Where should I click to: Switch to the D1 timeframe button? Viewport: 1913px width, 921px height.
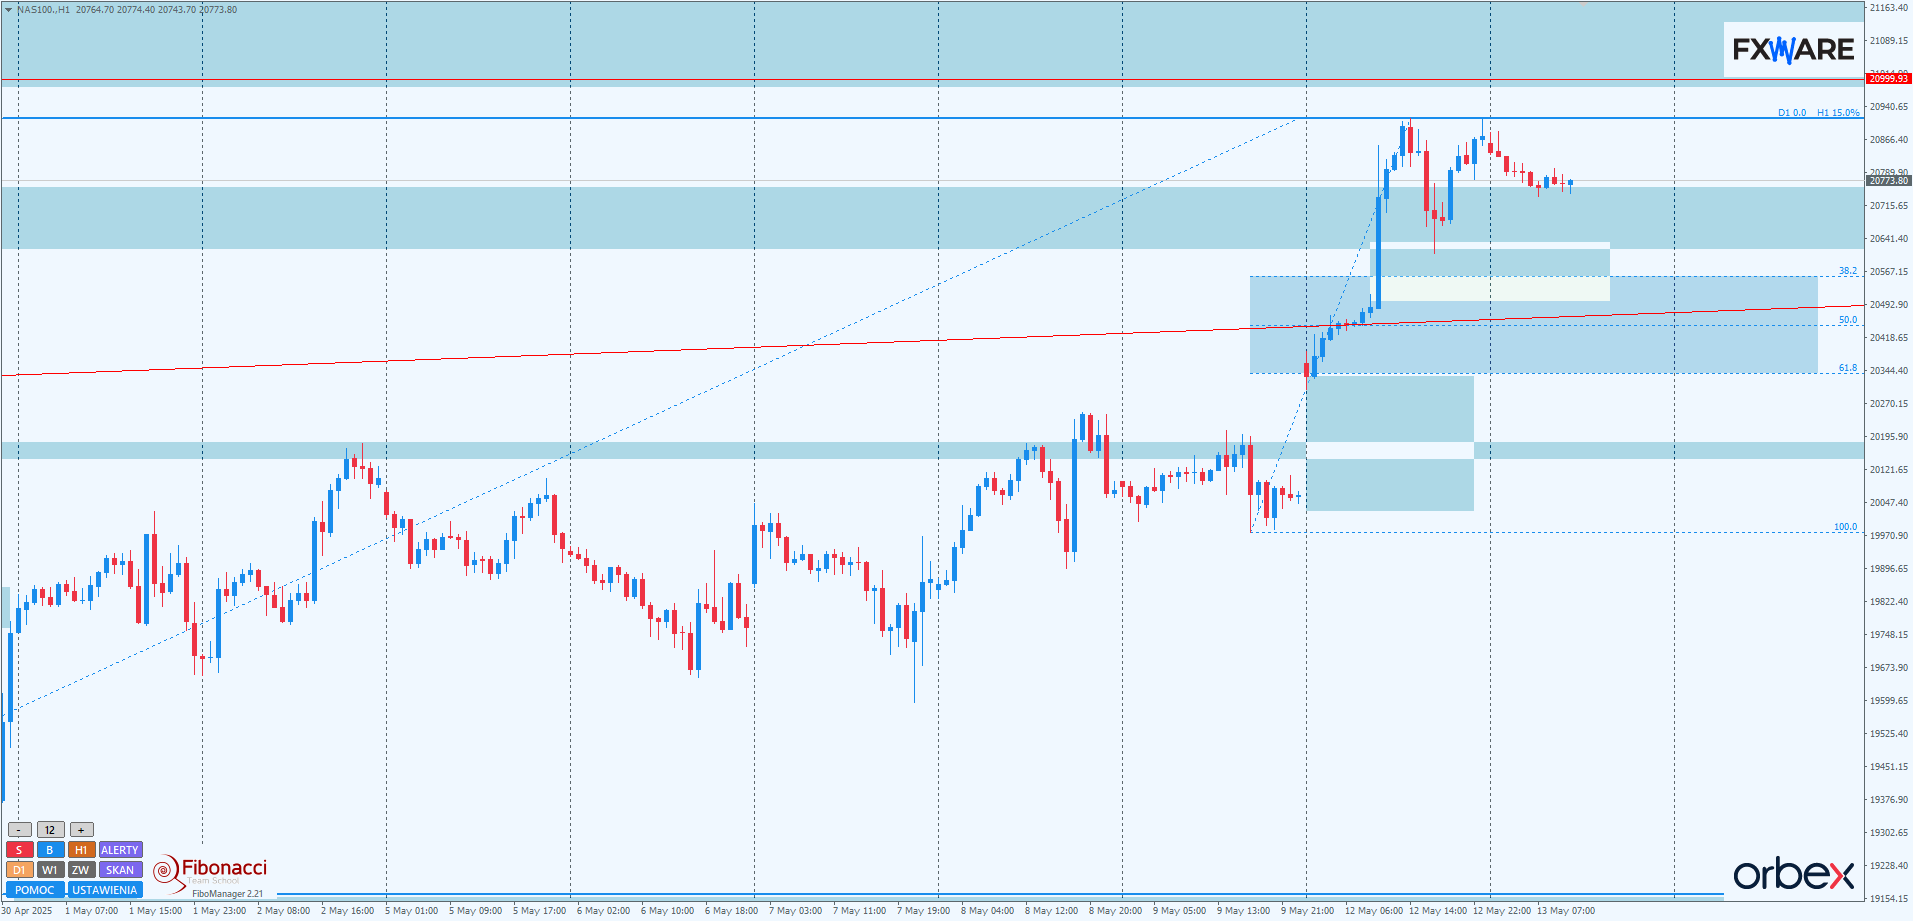click(x=19, y=870)
